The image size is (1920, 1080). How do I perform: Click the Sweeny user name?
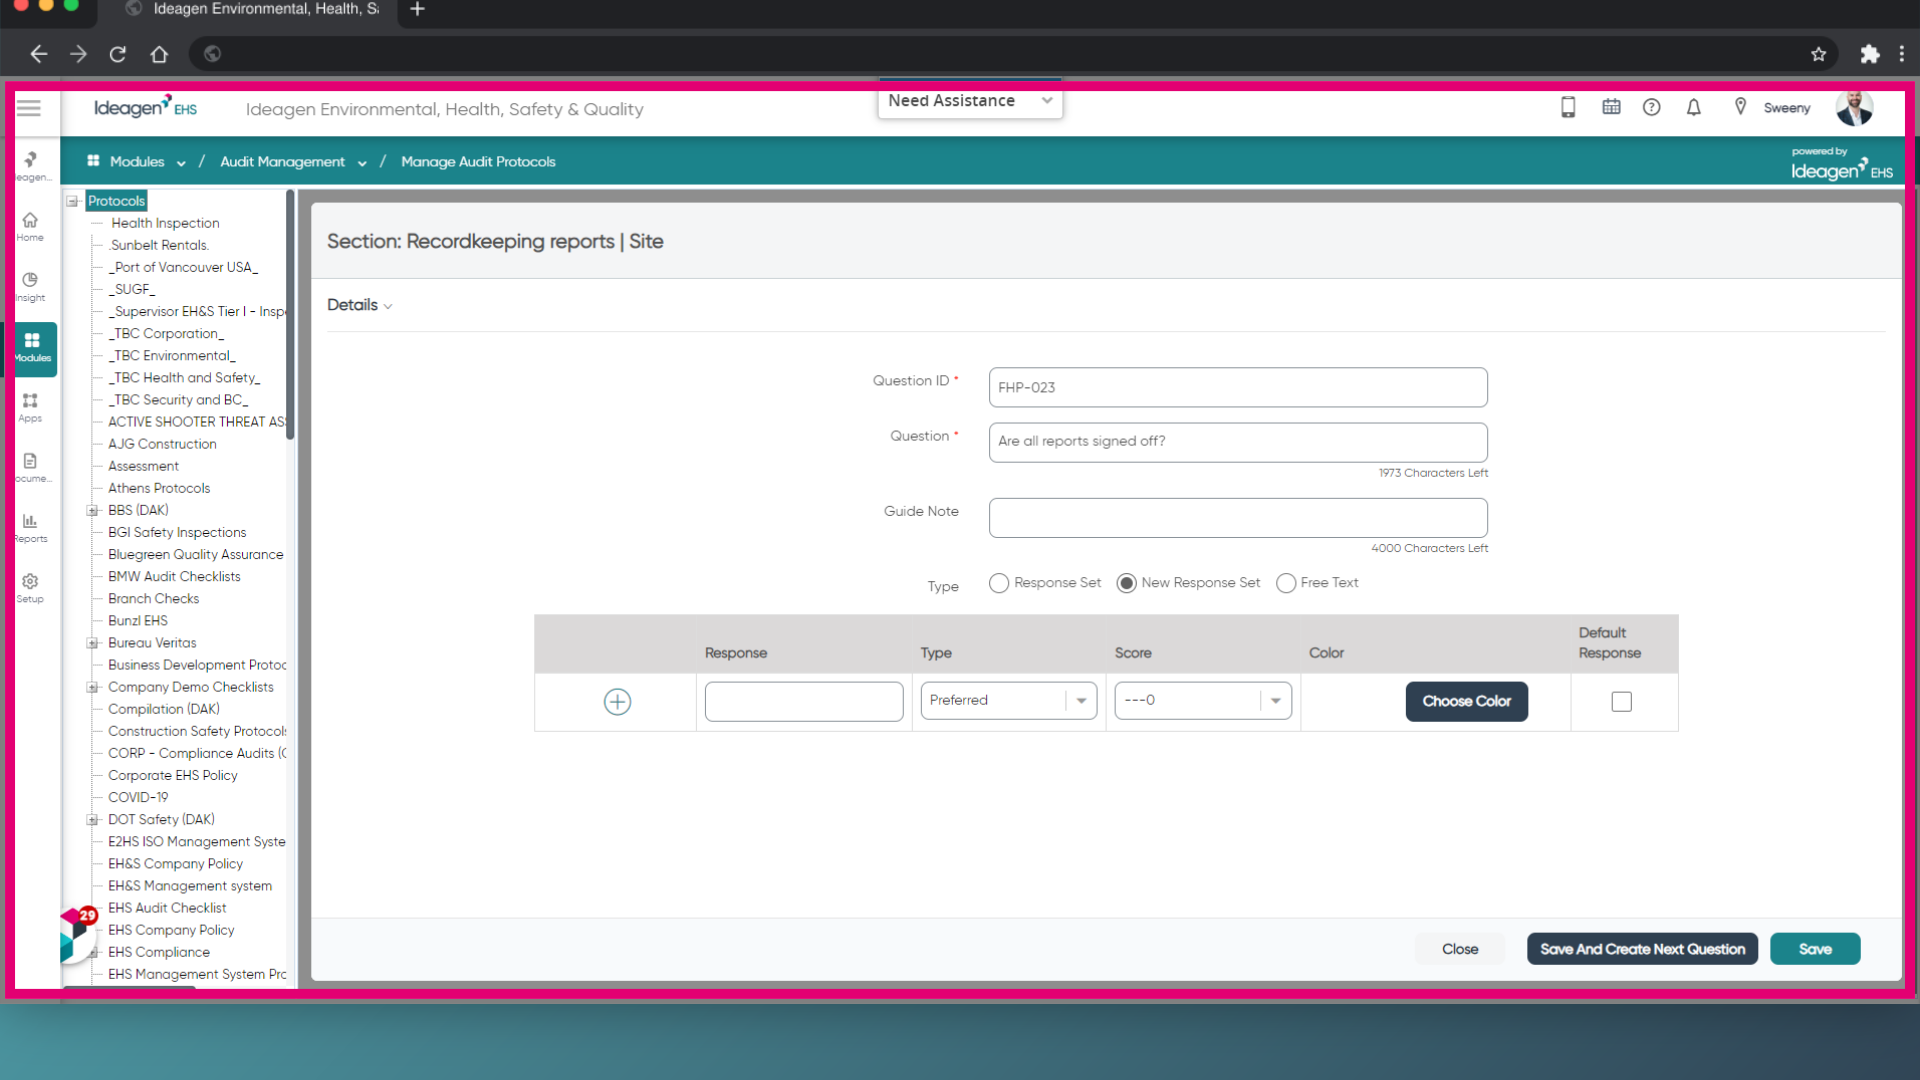point(1786,108)
